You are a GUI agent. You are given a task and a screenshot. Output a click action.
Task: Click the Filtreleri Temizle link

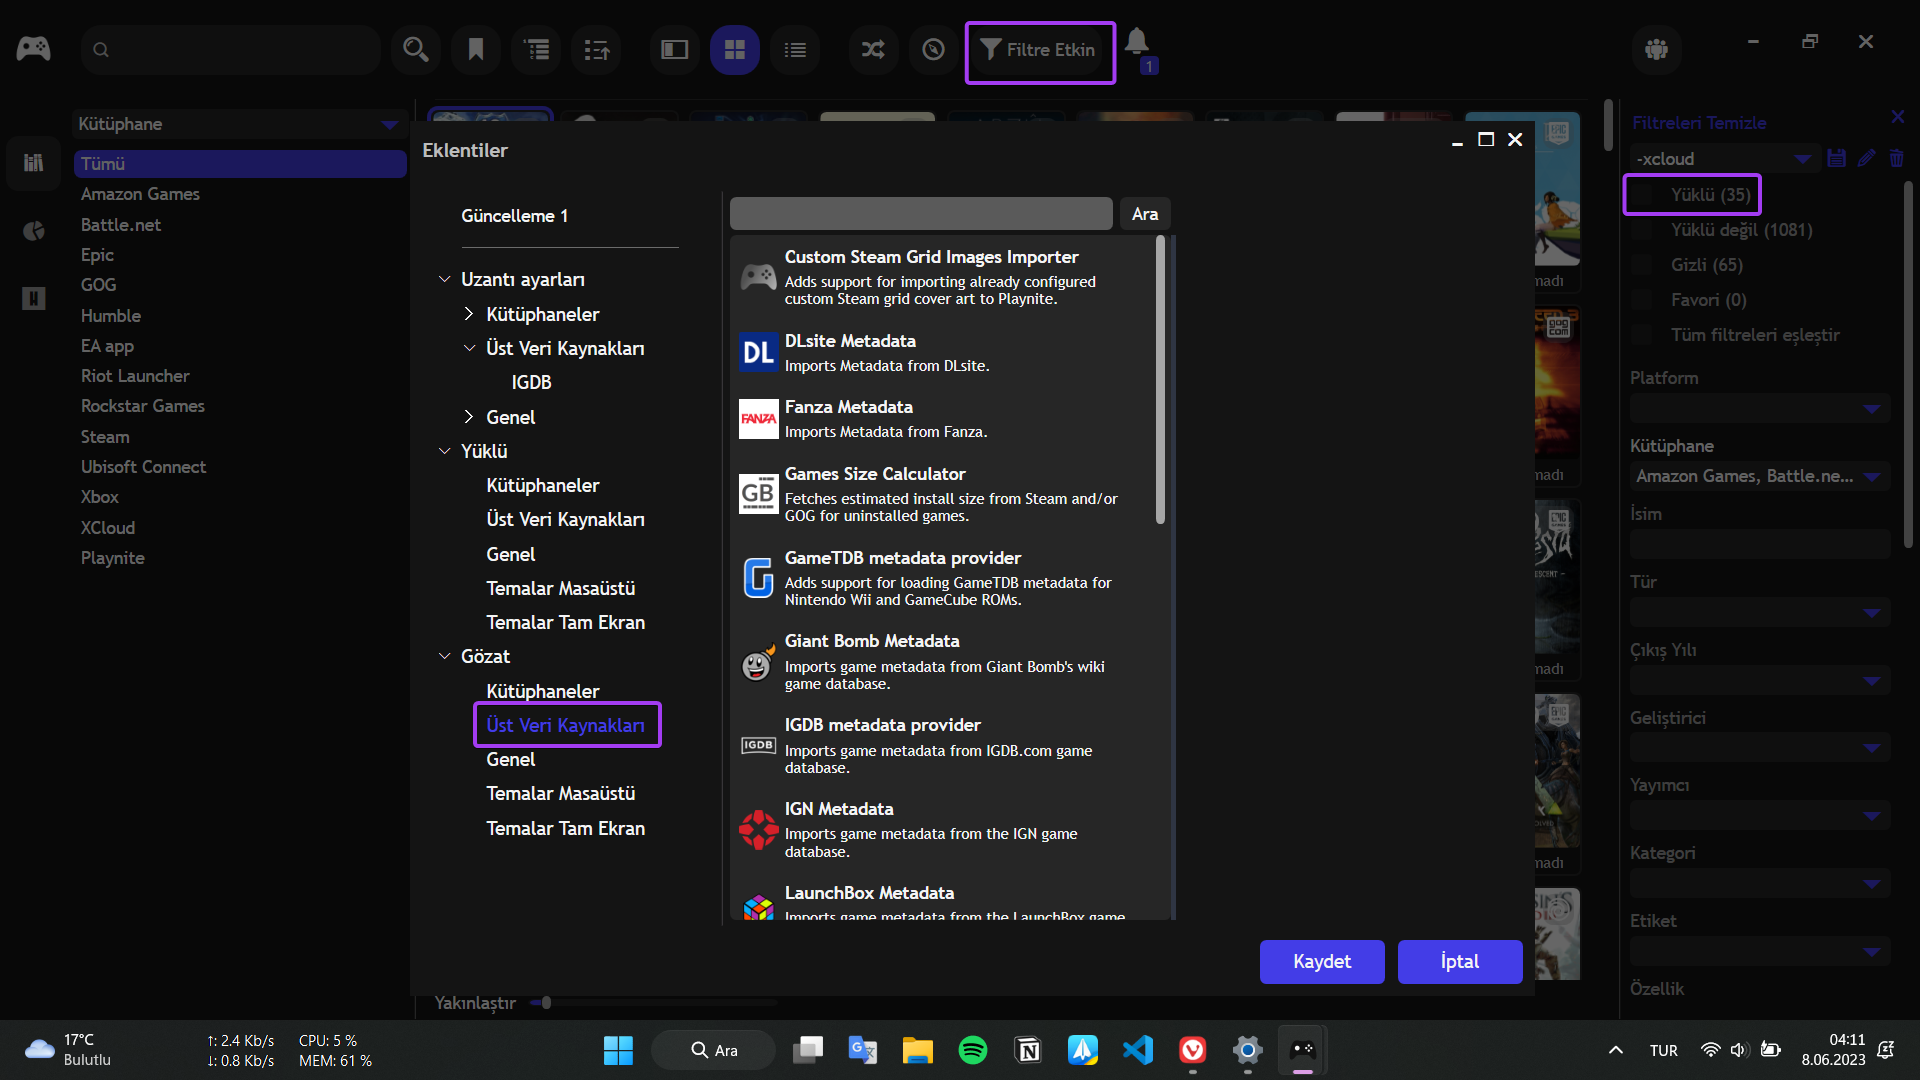1698,123
